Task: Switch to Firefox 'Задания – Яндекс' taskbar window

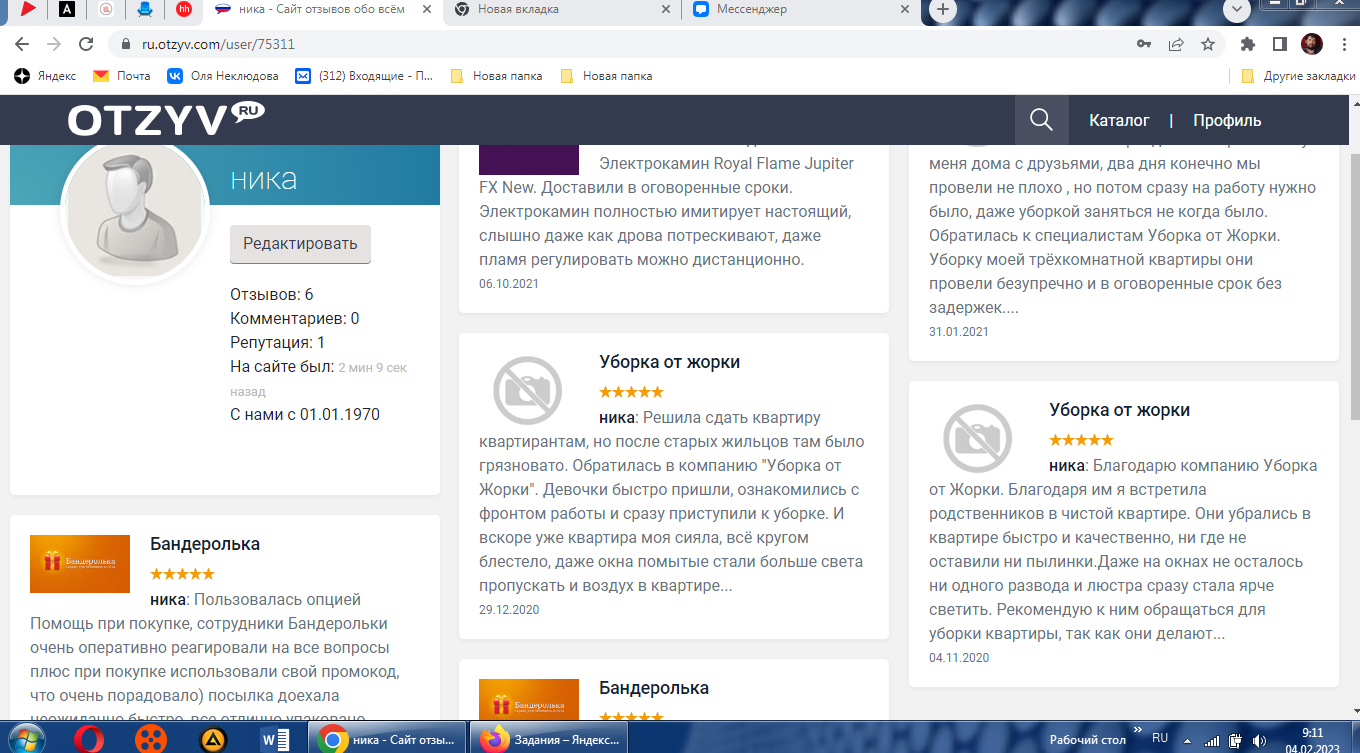Action: point(551,740)
